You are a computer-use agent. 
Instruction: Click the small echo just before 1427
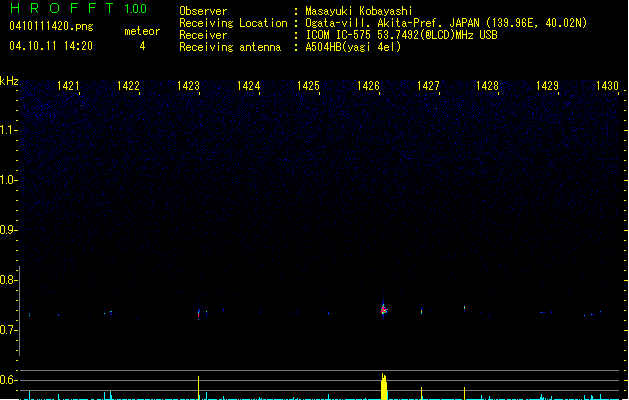coord(422,311)
